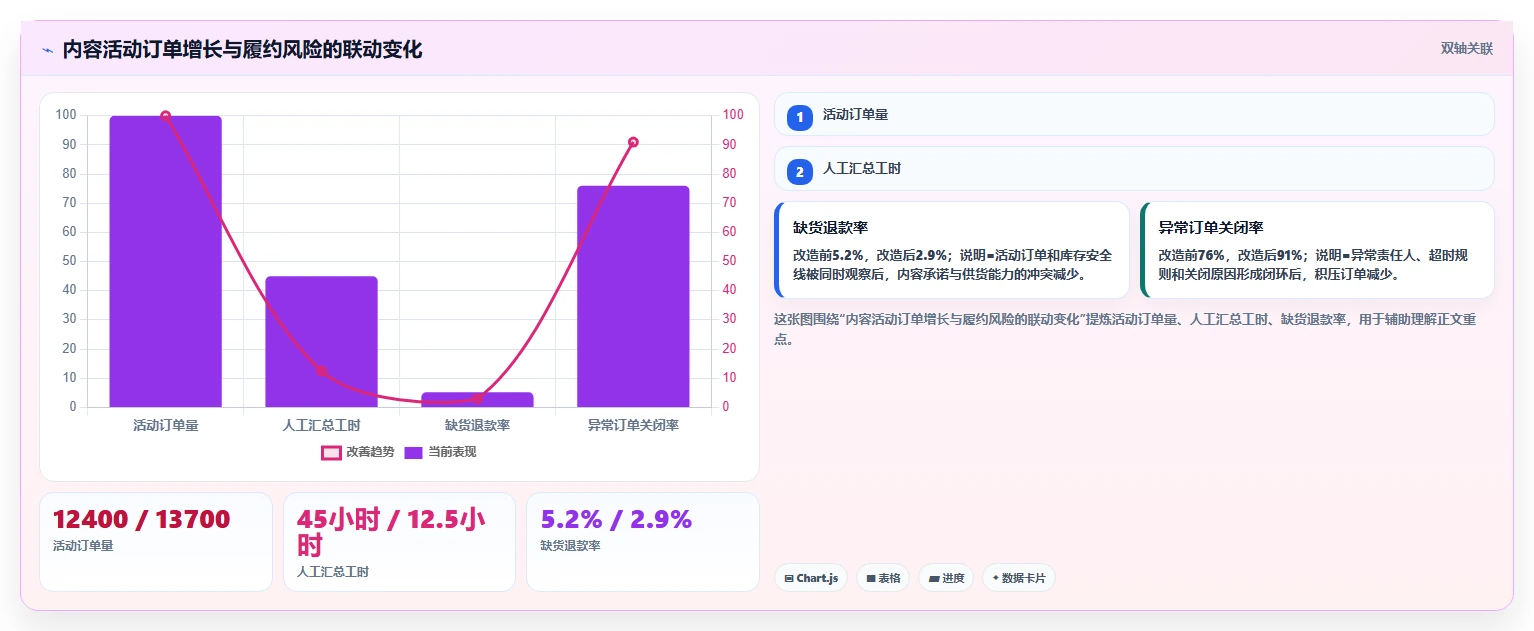Click 活动订单量 caption under 12400 / 13700
This screenshot has width=1534, height=631.
tap(83, 546)
